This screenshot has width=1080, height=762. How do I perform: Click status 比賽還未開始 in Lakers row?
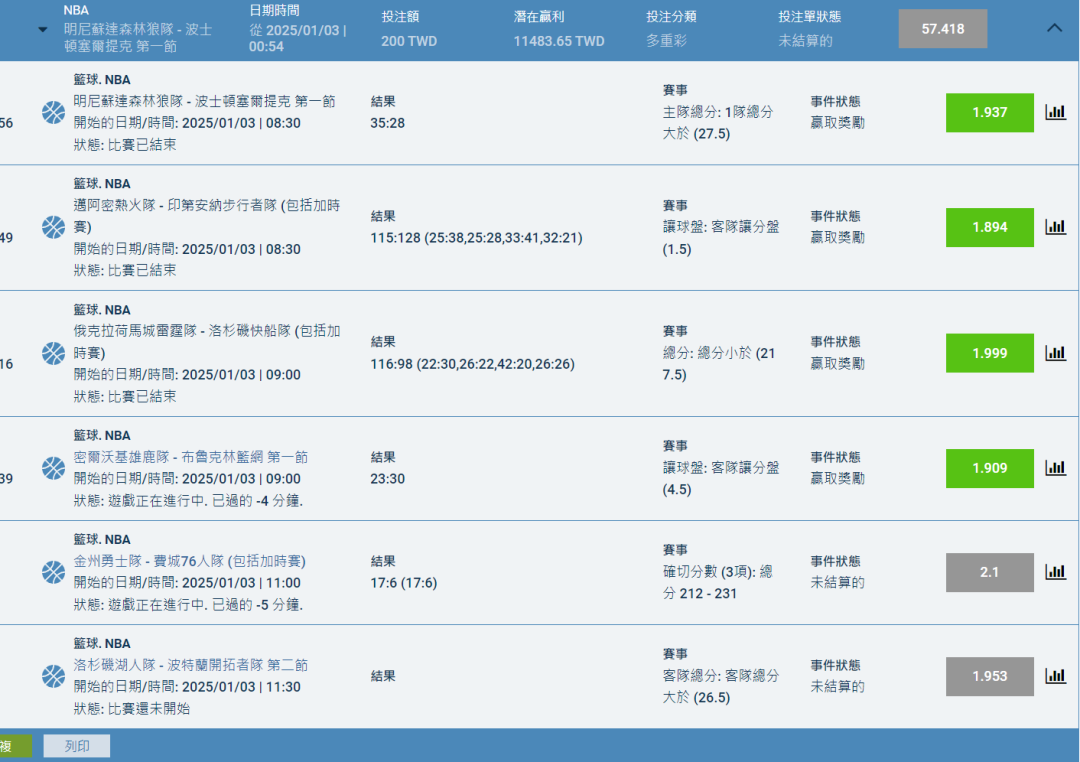149,708
